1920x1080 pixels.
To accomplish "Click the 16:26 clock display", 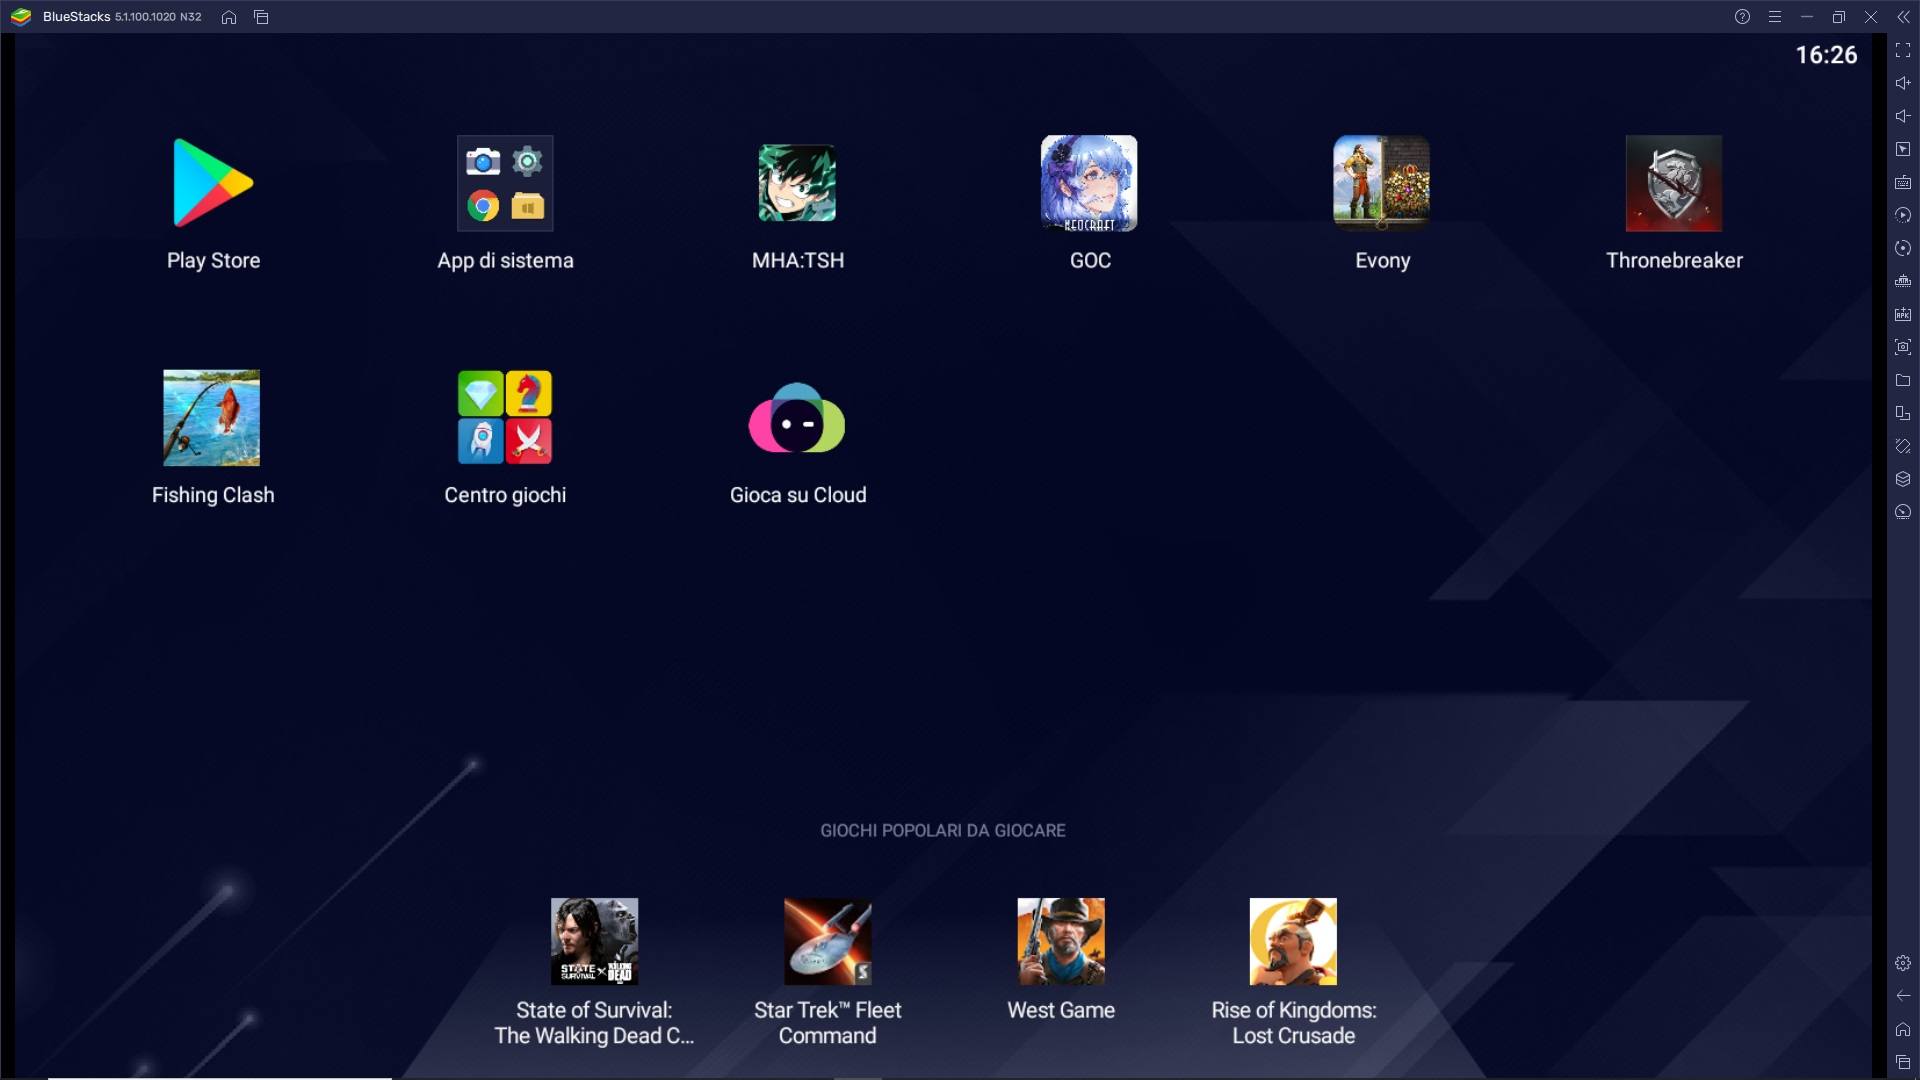I will point(1826,55).
